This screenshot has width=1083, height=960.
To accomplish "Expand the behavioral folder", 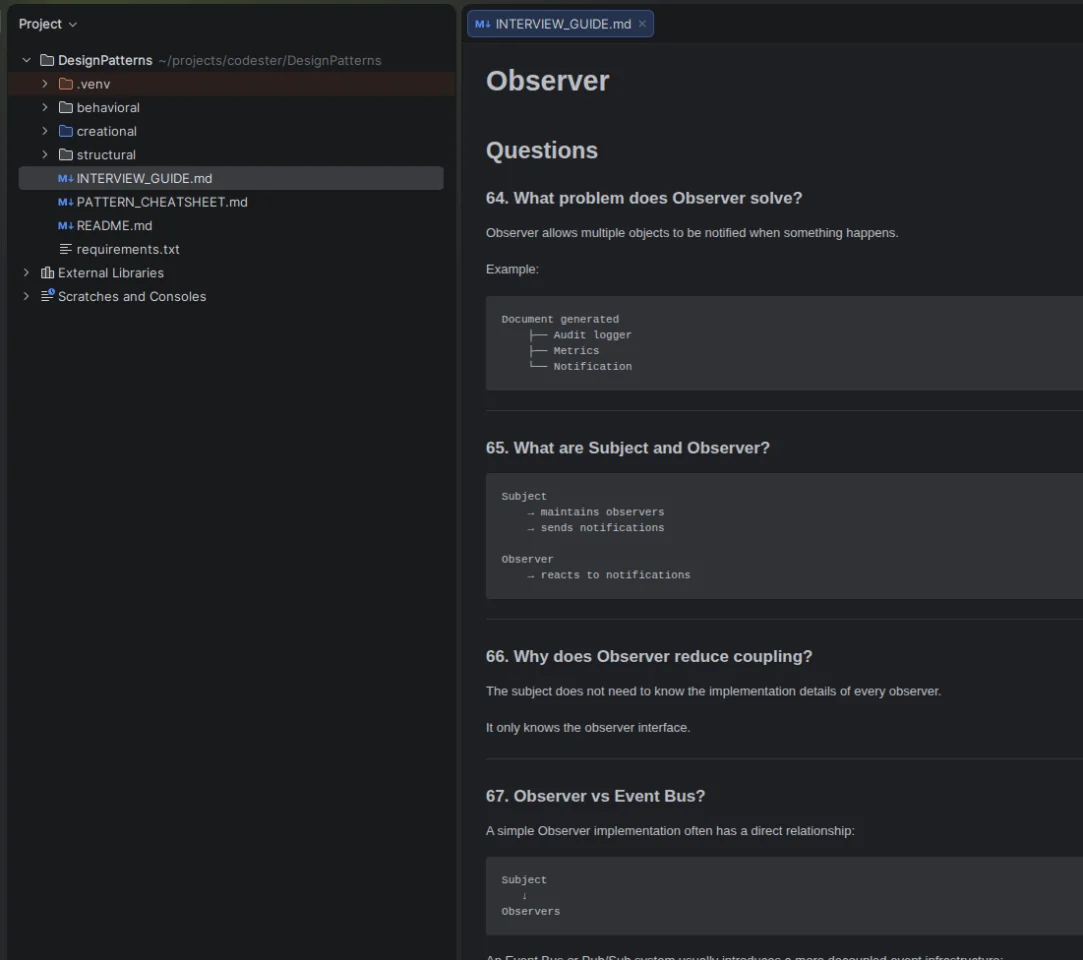I will [45, 107].
